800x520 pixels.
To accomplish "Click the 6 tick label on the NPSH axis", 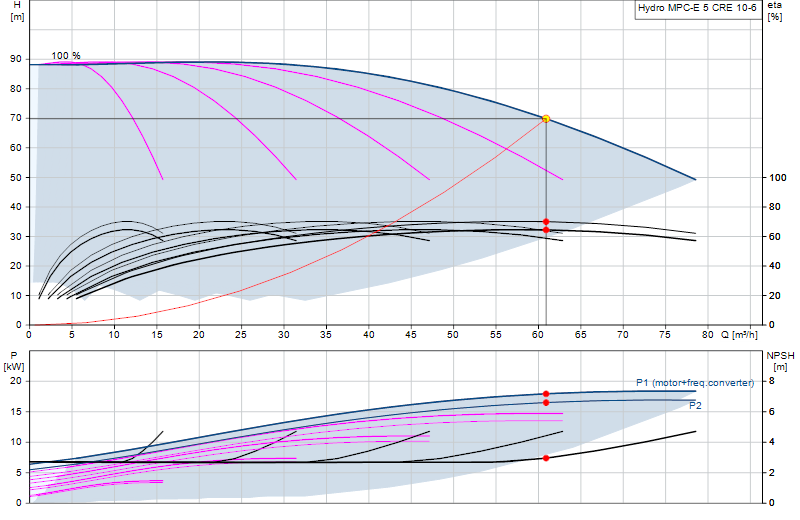I will (772, 412).
